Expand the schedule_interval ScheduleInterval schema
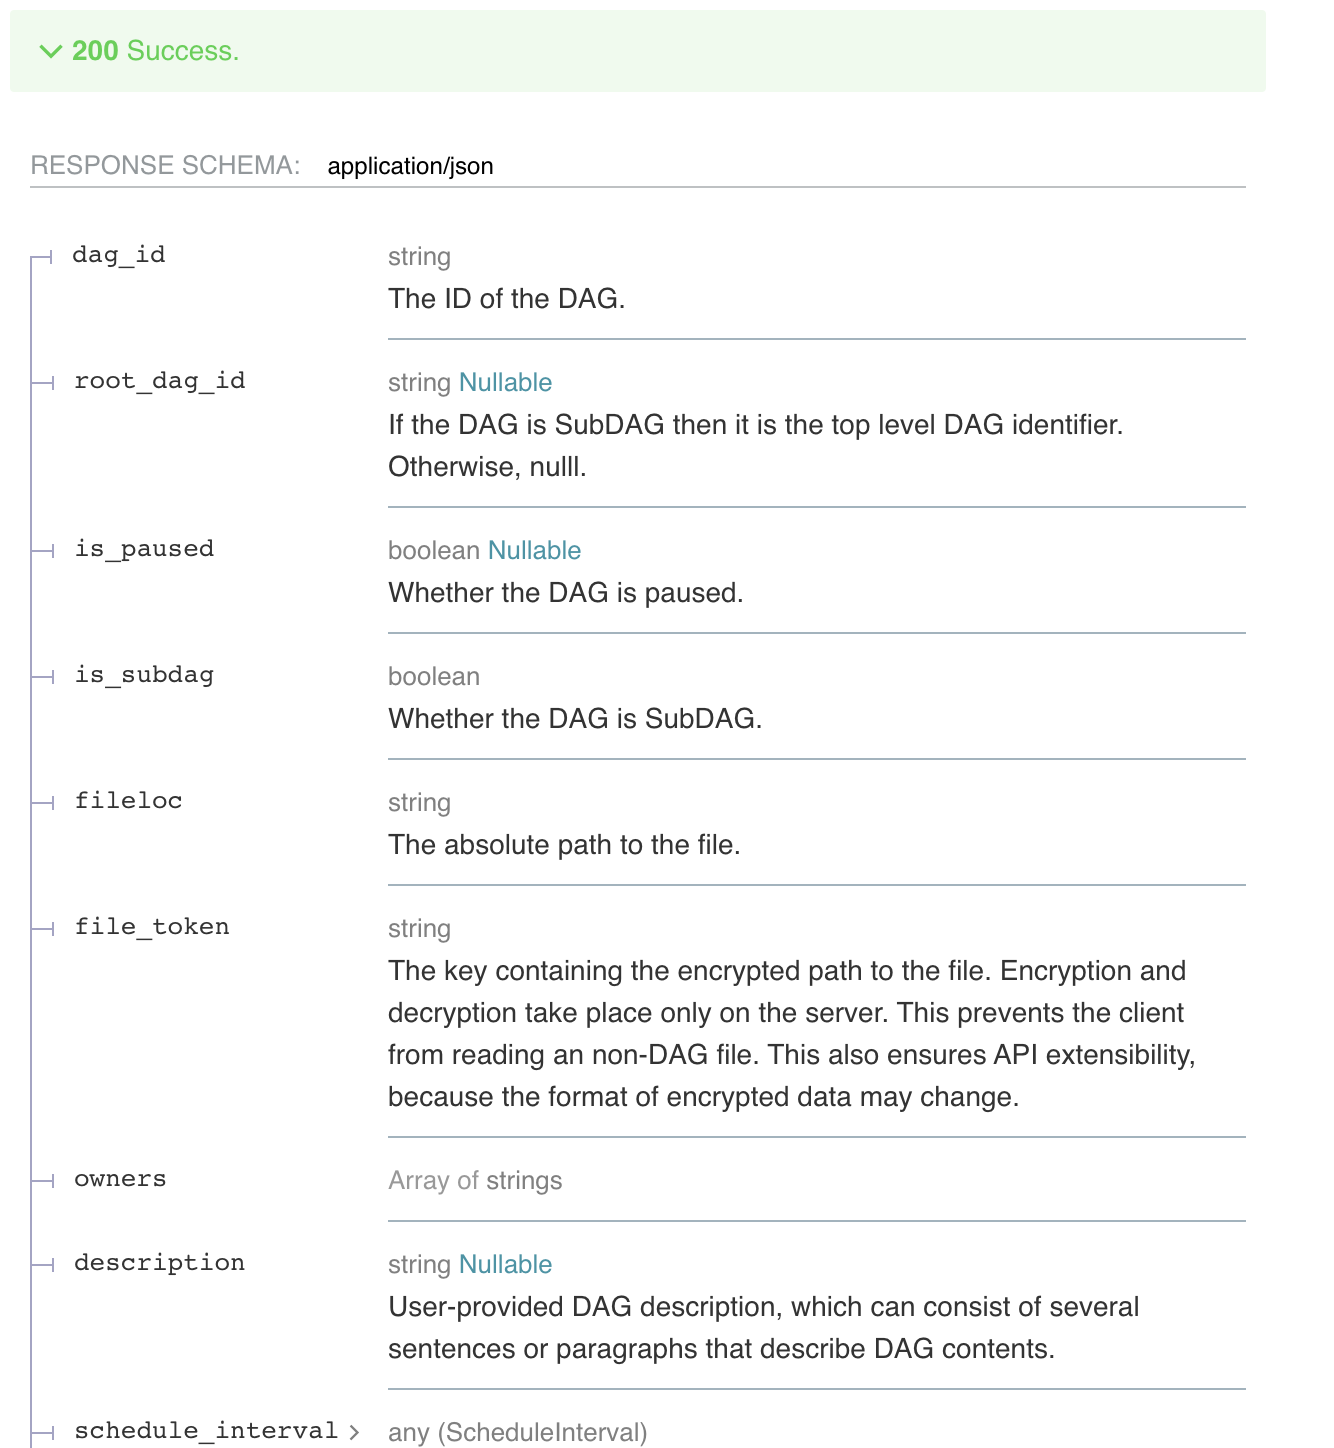1334x1448 pixels. tap(356, 1431)
